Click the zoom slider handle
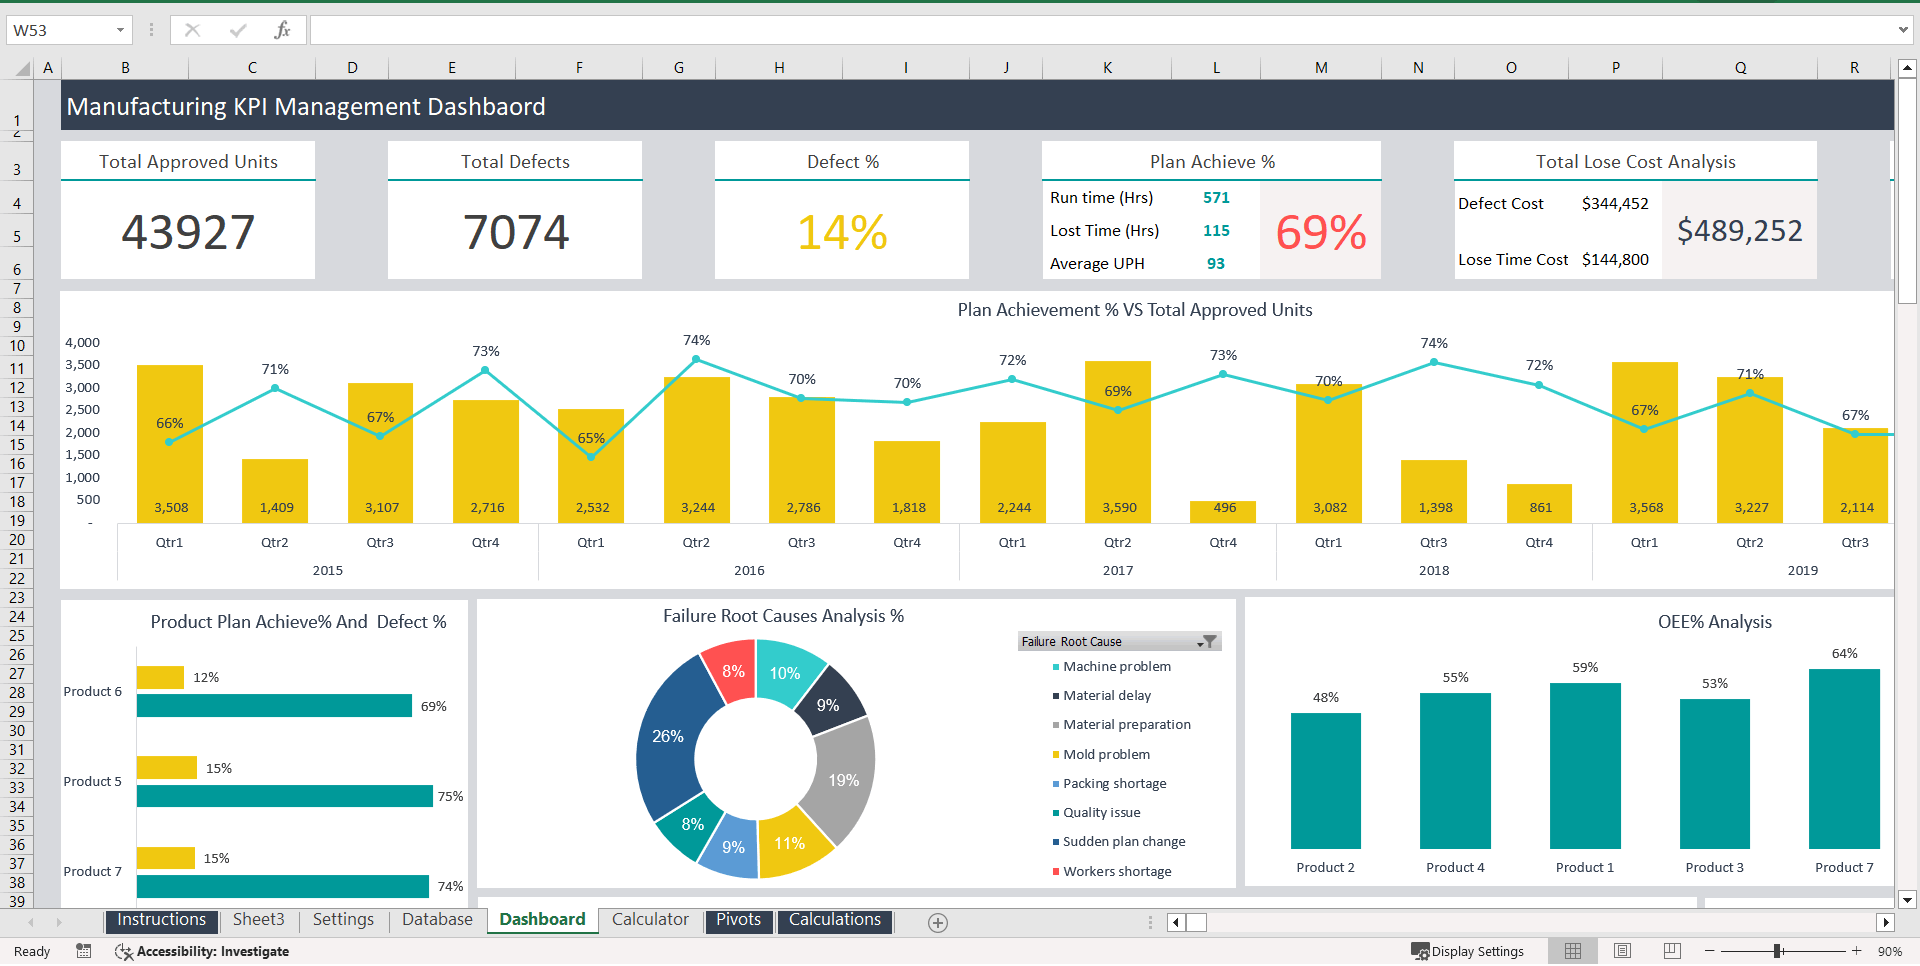Screen dimensions: 1920x966 click(x=1777, y=951)
